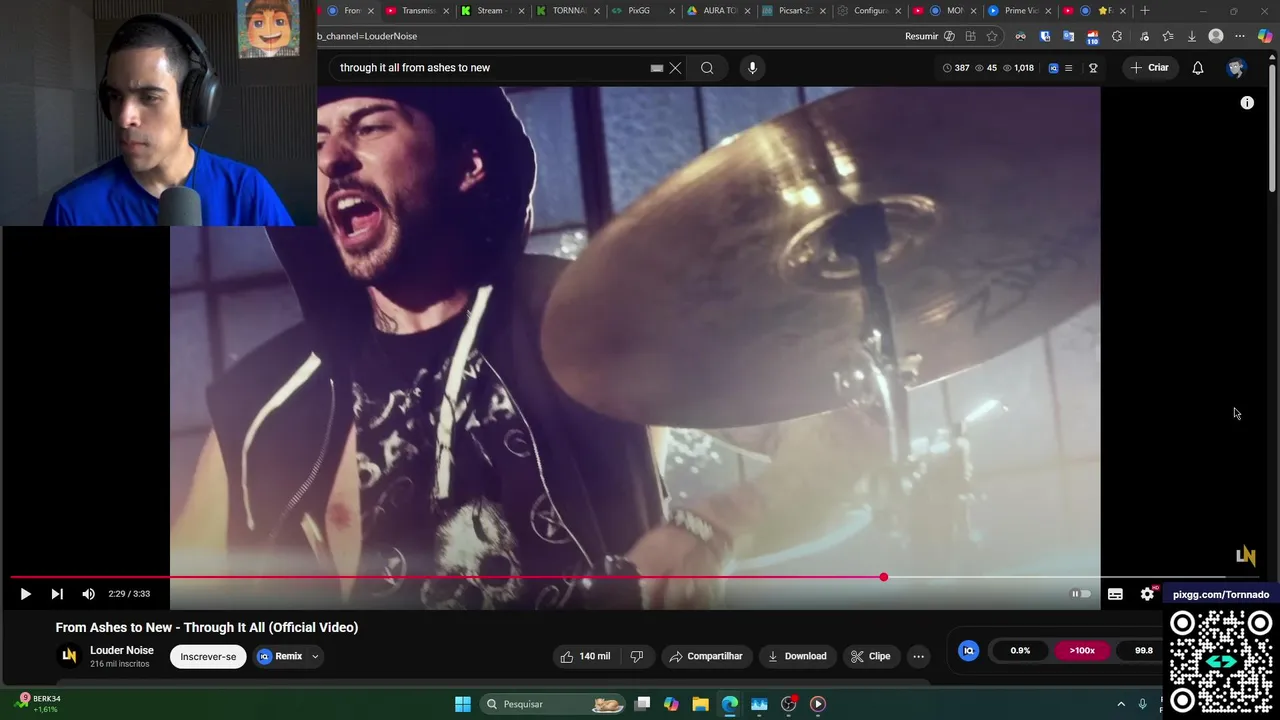The height and width of the screenshot is (720, 1280).
Task: Open the player settings gear
Action: (1148, 594)
